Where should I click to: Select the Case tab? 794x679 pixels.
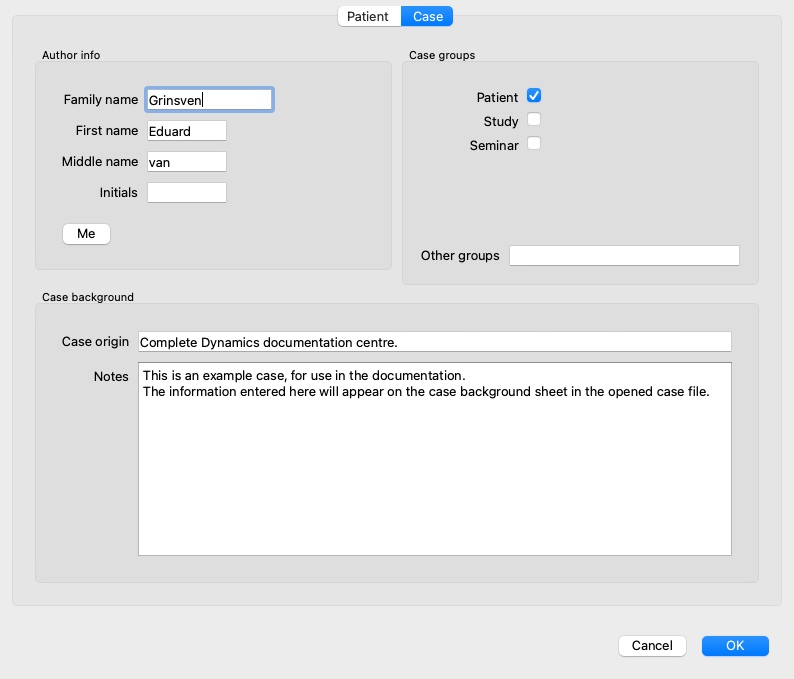click(x=427, y=16)
